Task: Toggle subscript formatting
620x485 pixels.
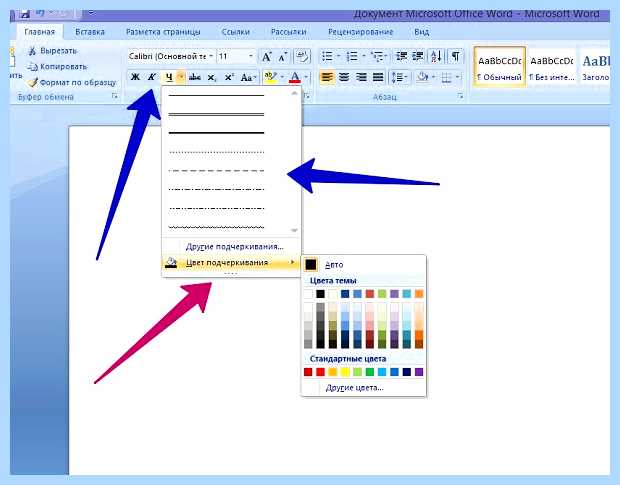Action: click(x=212, y=77)
